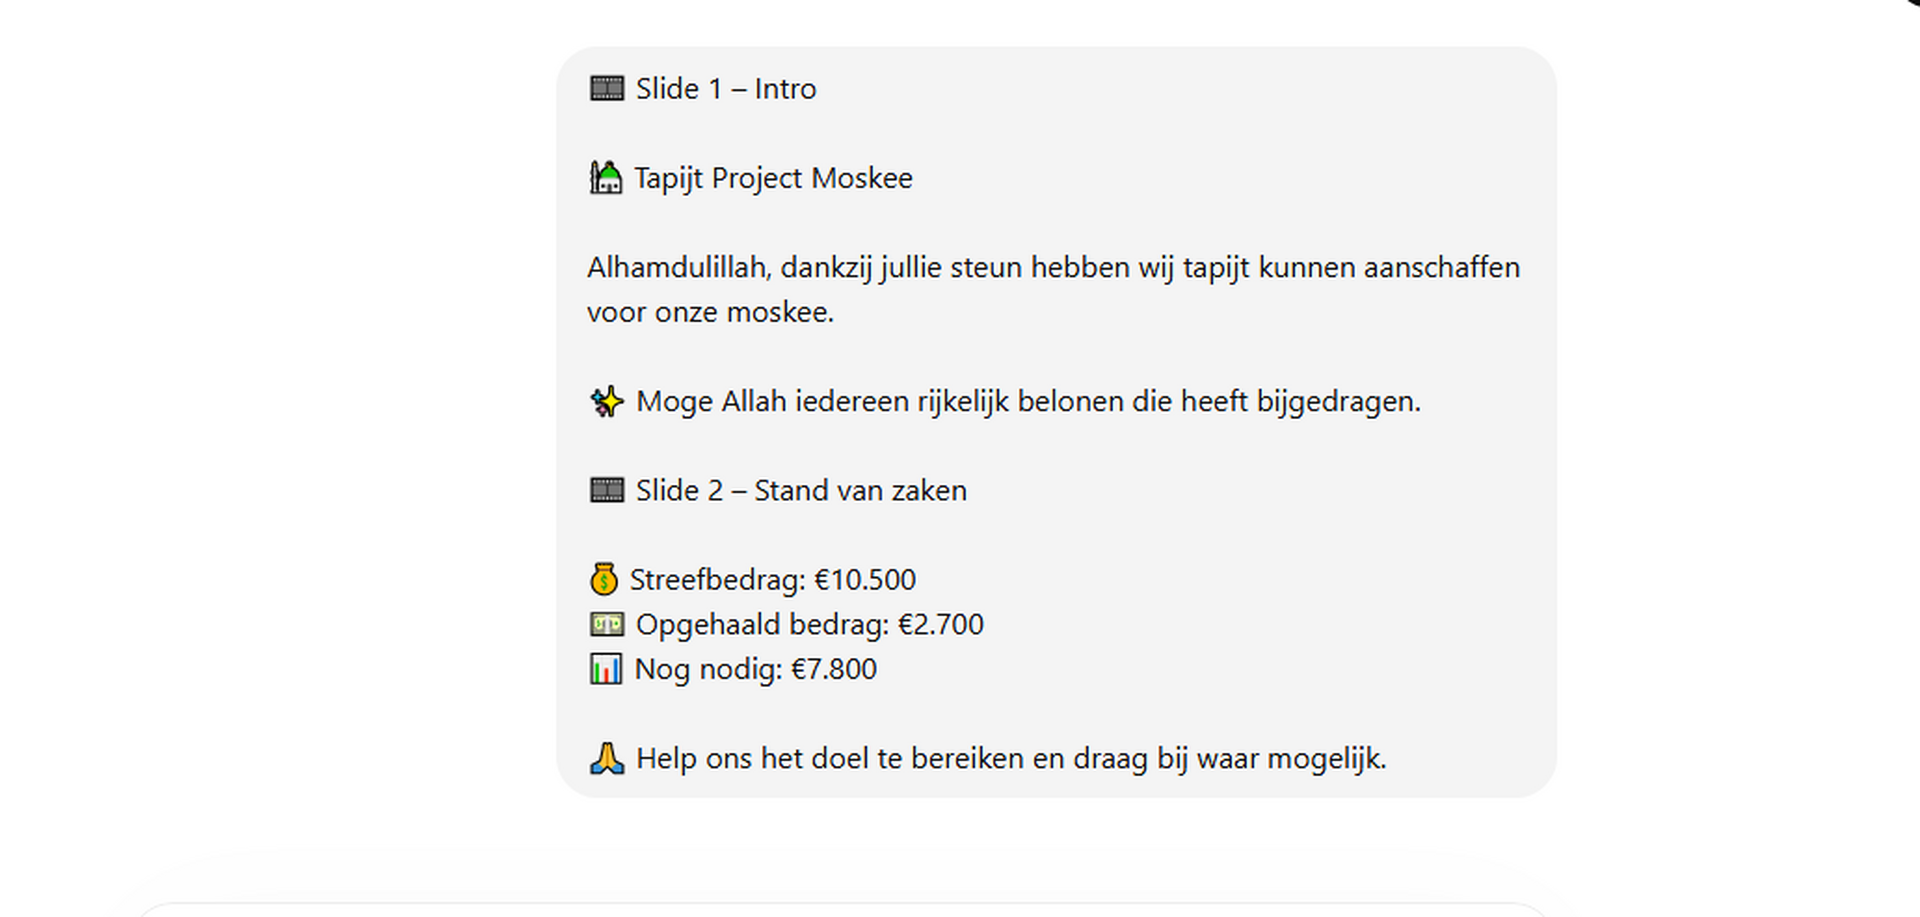Click the bar chart emoji next to Nog nodig
The width and height of the screenshot is (1920, 917).
pos(606,669)
